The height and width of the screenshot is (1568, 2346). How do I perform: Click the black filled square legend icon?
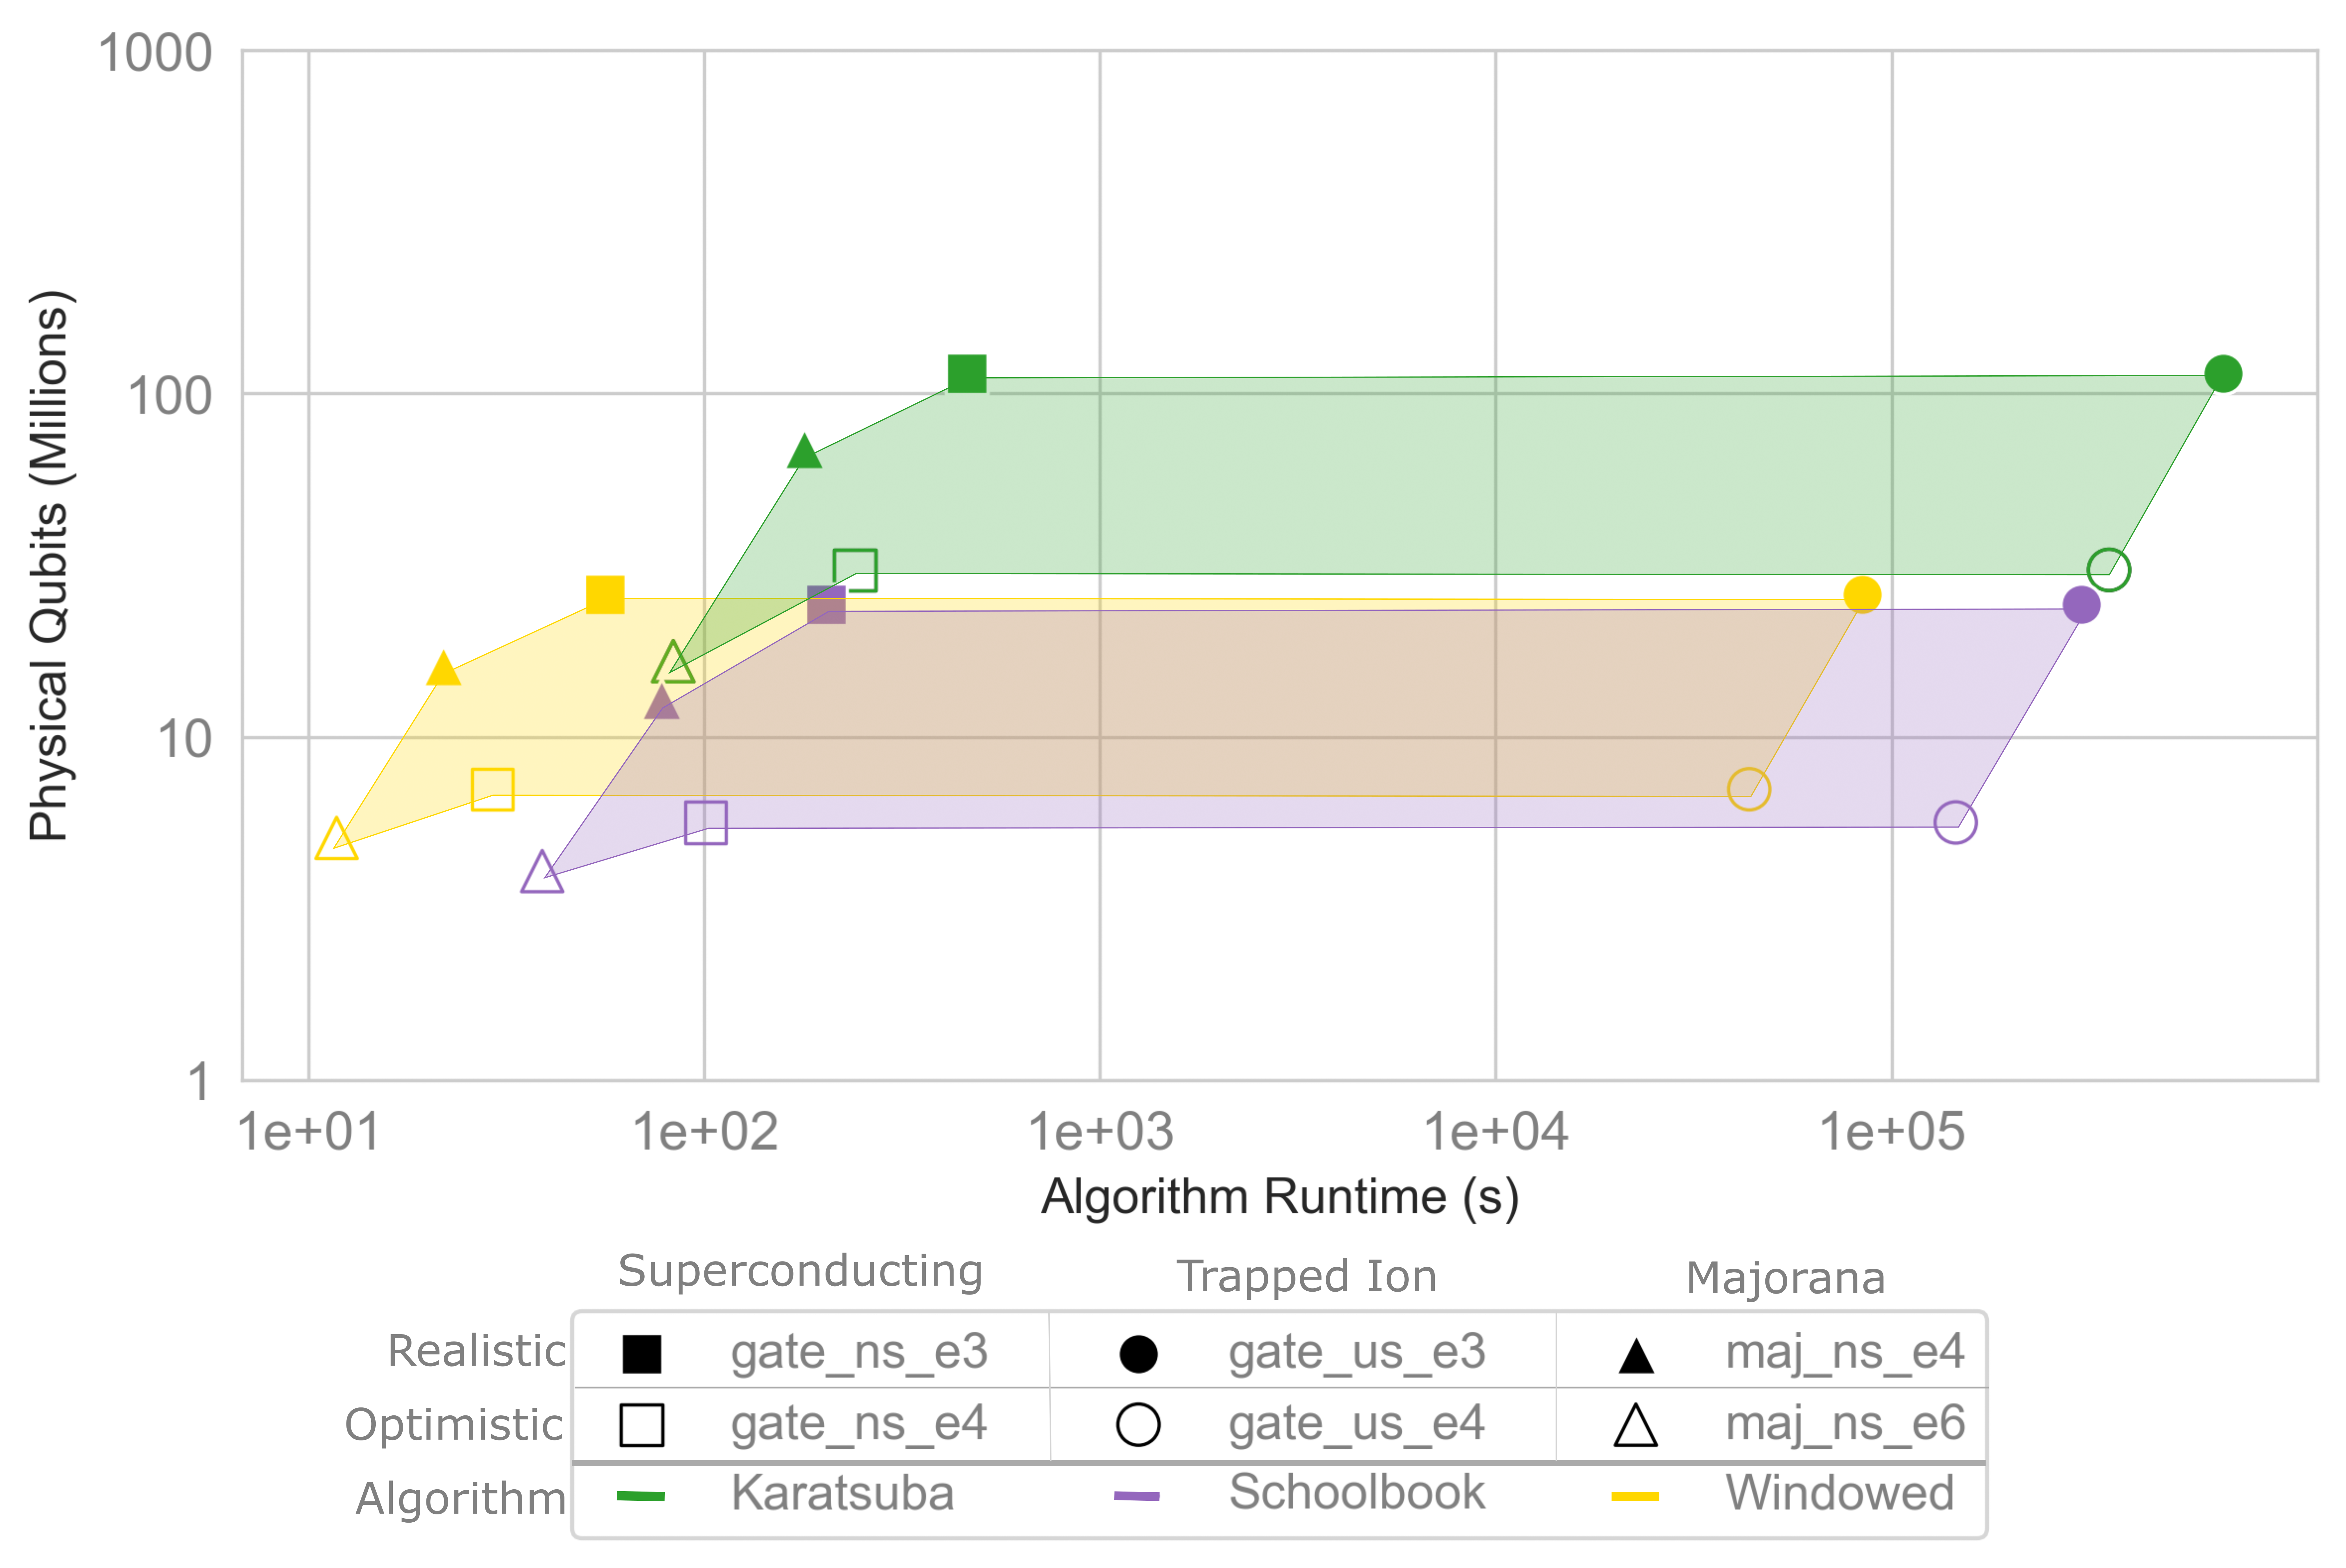tap(642, 1354)
